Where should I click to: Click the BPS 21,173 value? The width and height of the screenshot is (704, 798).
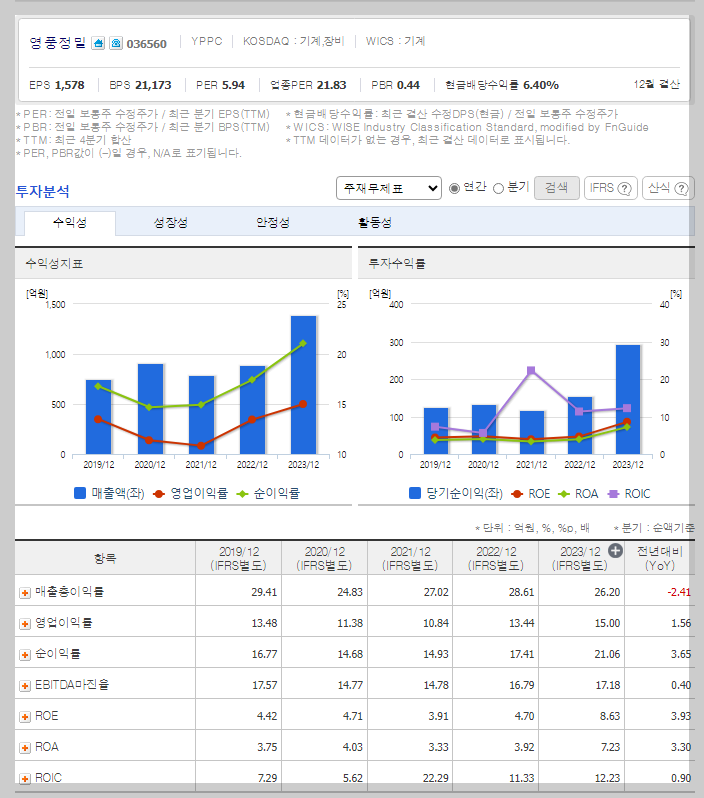[x=153, y=85]
